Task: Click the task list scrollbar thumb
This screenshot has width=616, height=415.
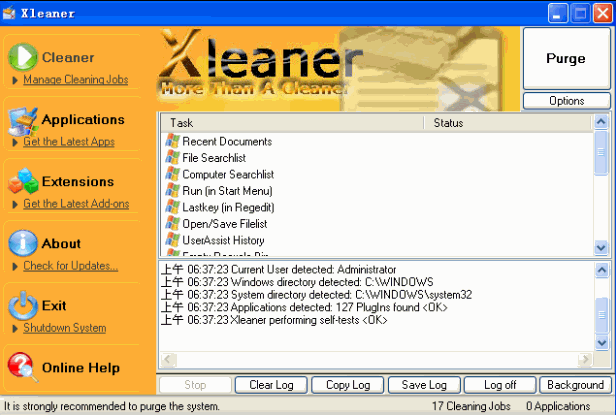Action: pyautogui.click(x=601, y=152)
